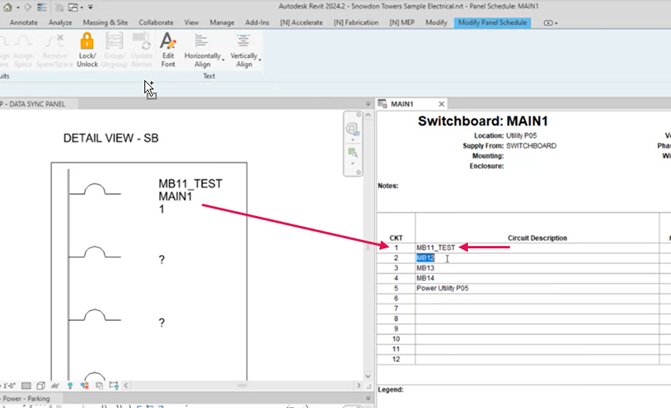This screenshot has height=408, width=671.
Task: Toggle ribbon display minimize button
Action: 548,23
